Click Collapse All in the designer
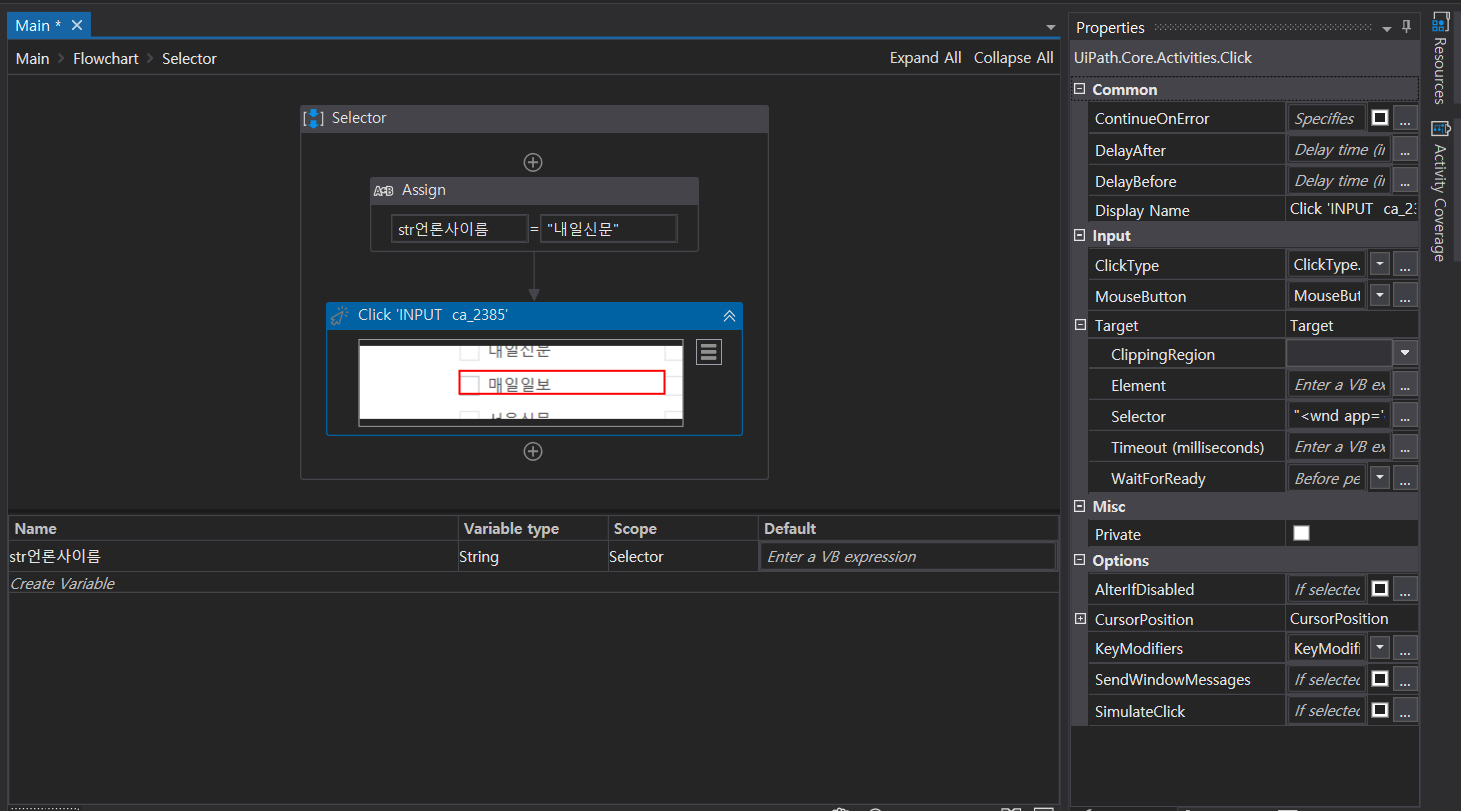Screen dimensions: 1461x811 tap(1013, 57)
